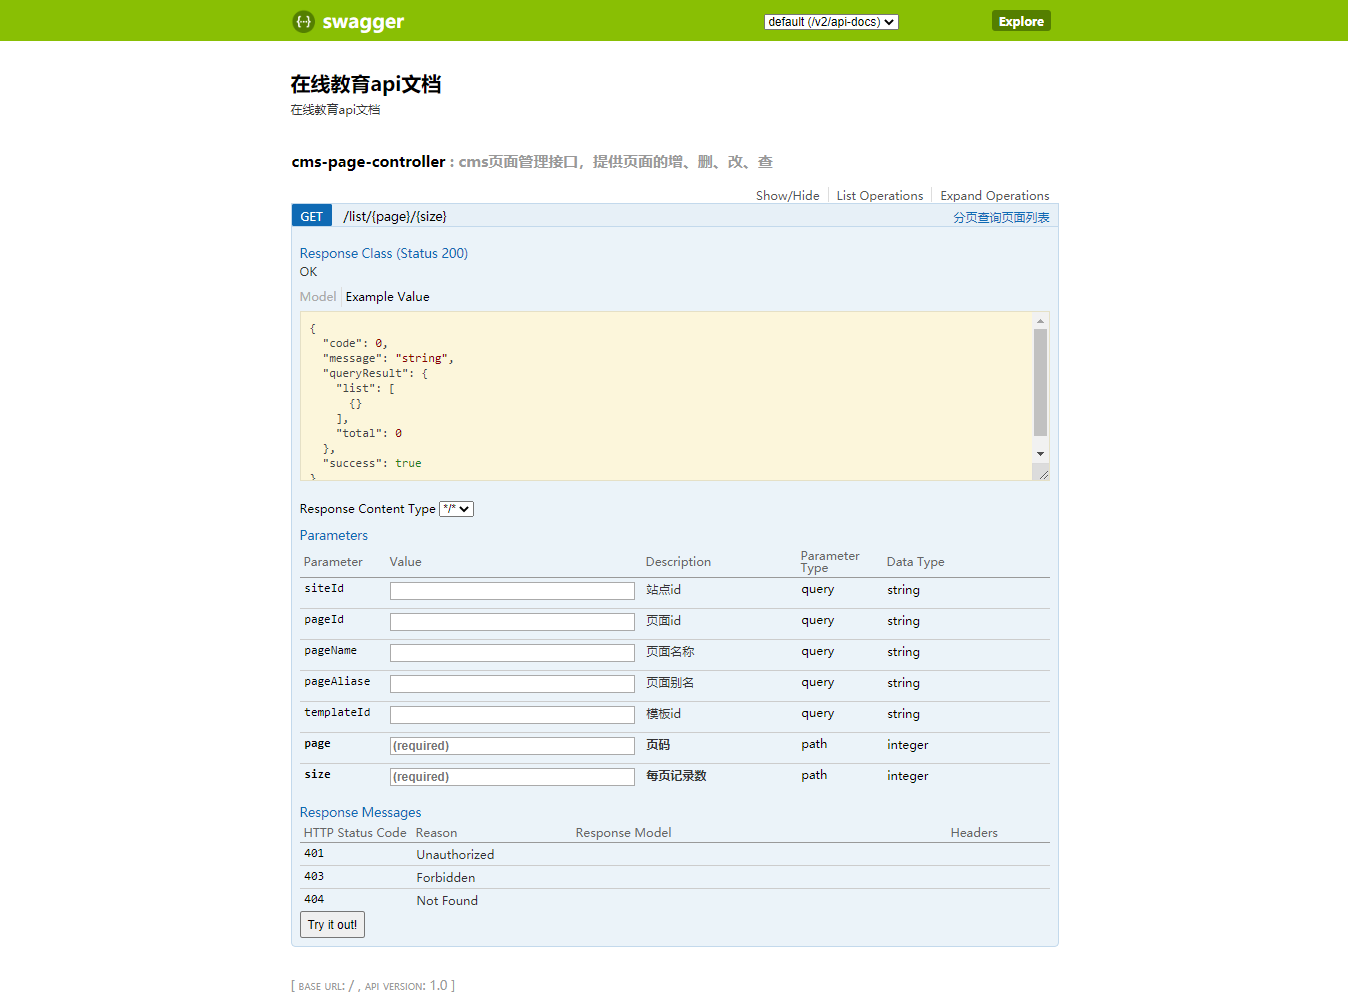This screenshot has width=1348, height=992.
Task: Click the 'templateId' parameter name
Action: 337,713
